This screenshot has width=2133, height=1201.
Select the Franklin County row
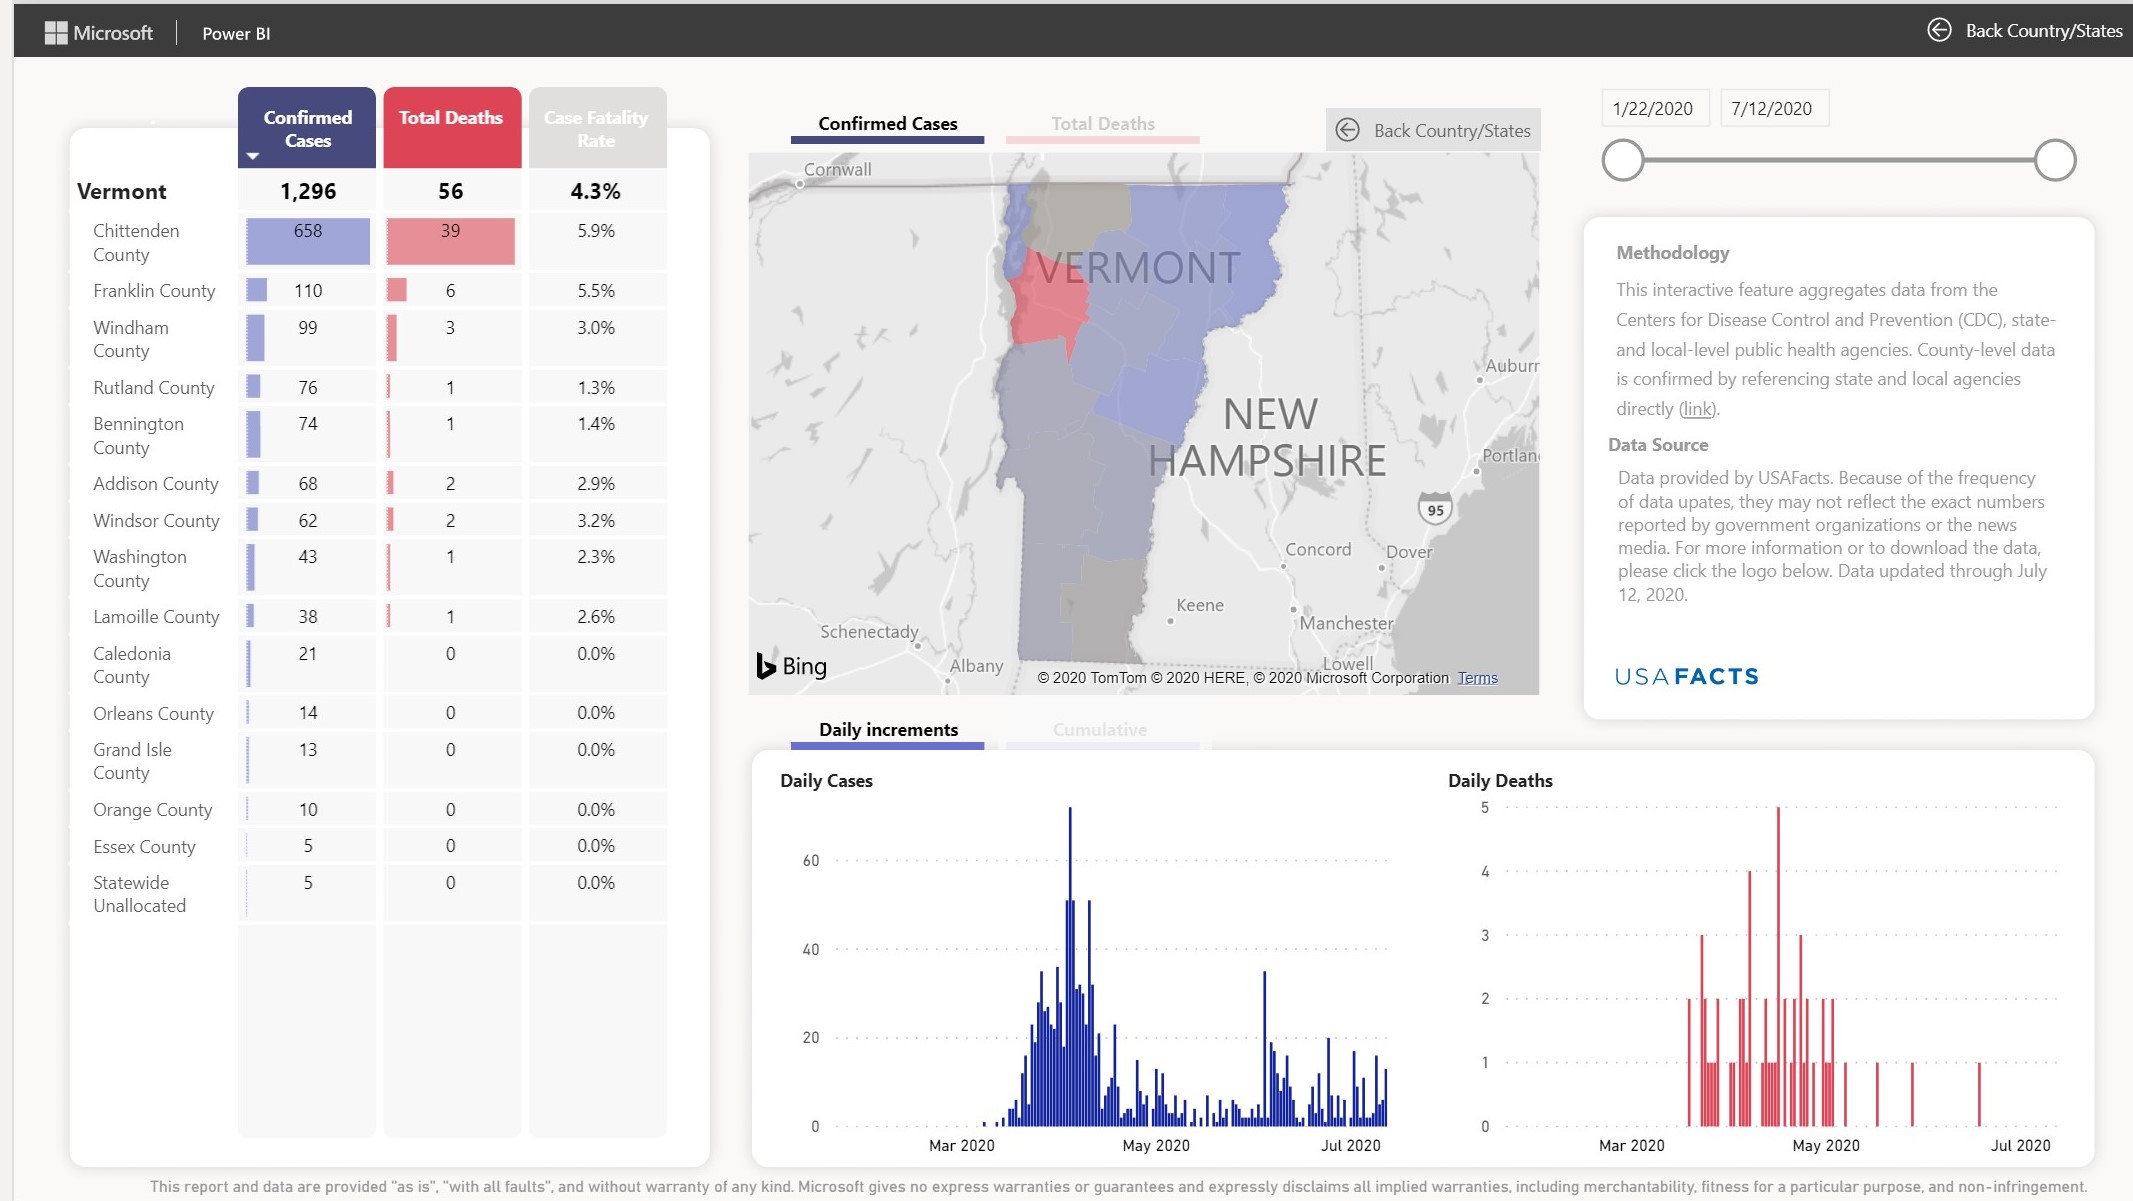(x=370, y=290)
